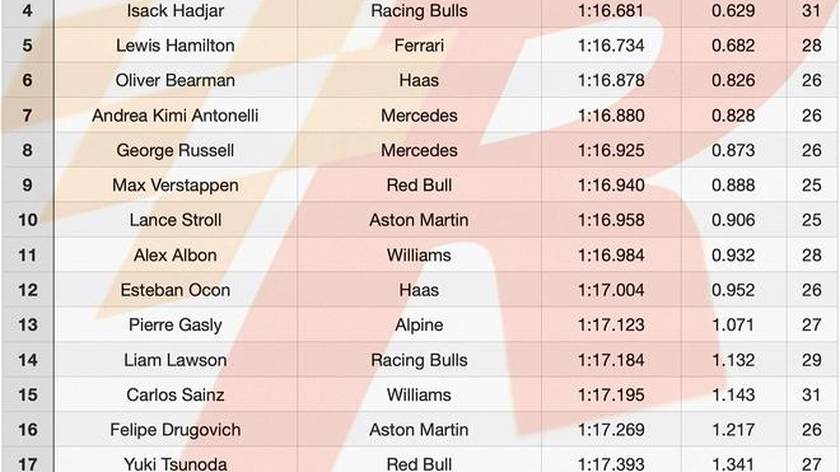Select the Isack Hadjar driver name cell
Image resolution: width=840 pixels, height=472 pixels.
point(175,11)
